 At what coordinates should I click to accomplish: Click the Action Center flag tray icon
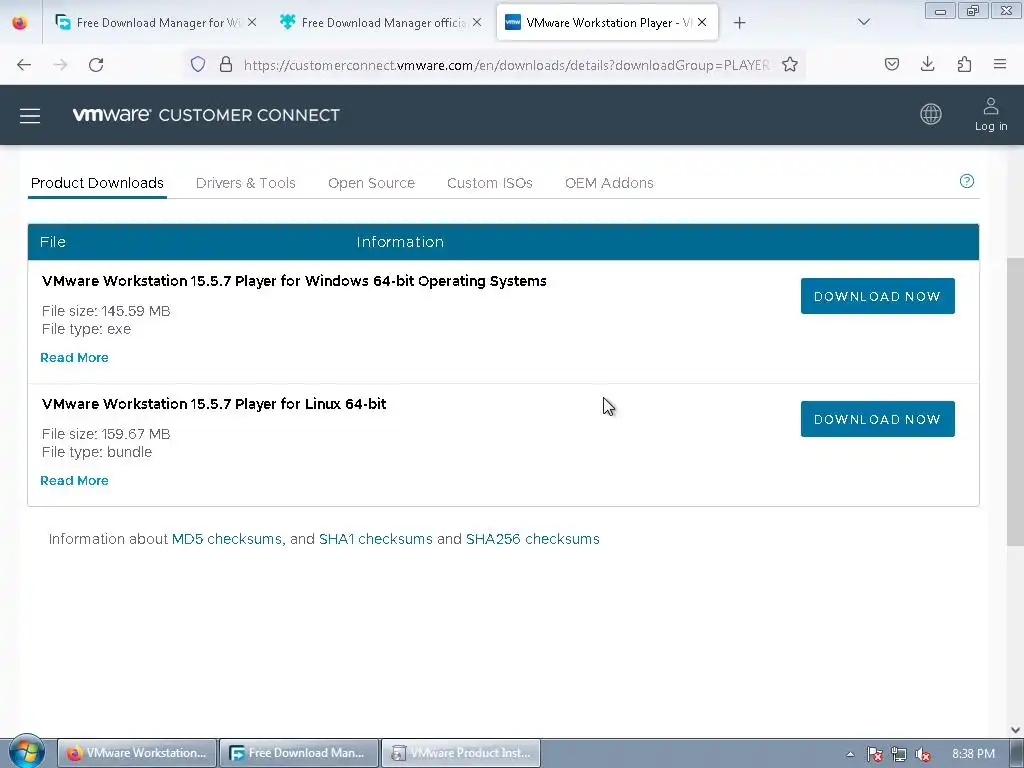[x=874, y=754]
